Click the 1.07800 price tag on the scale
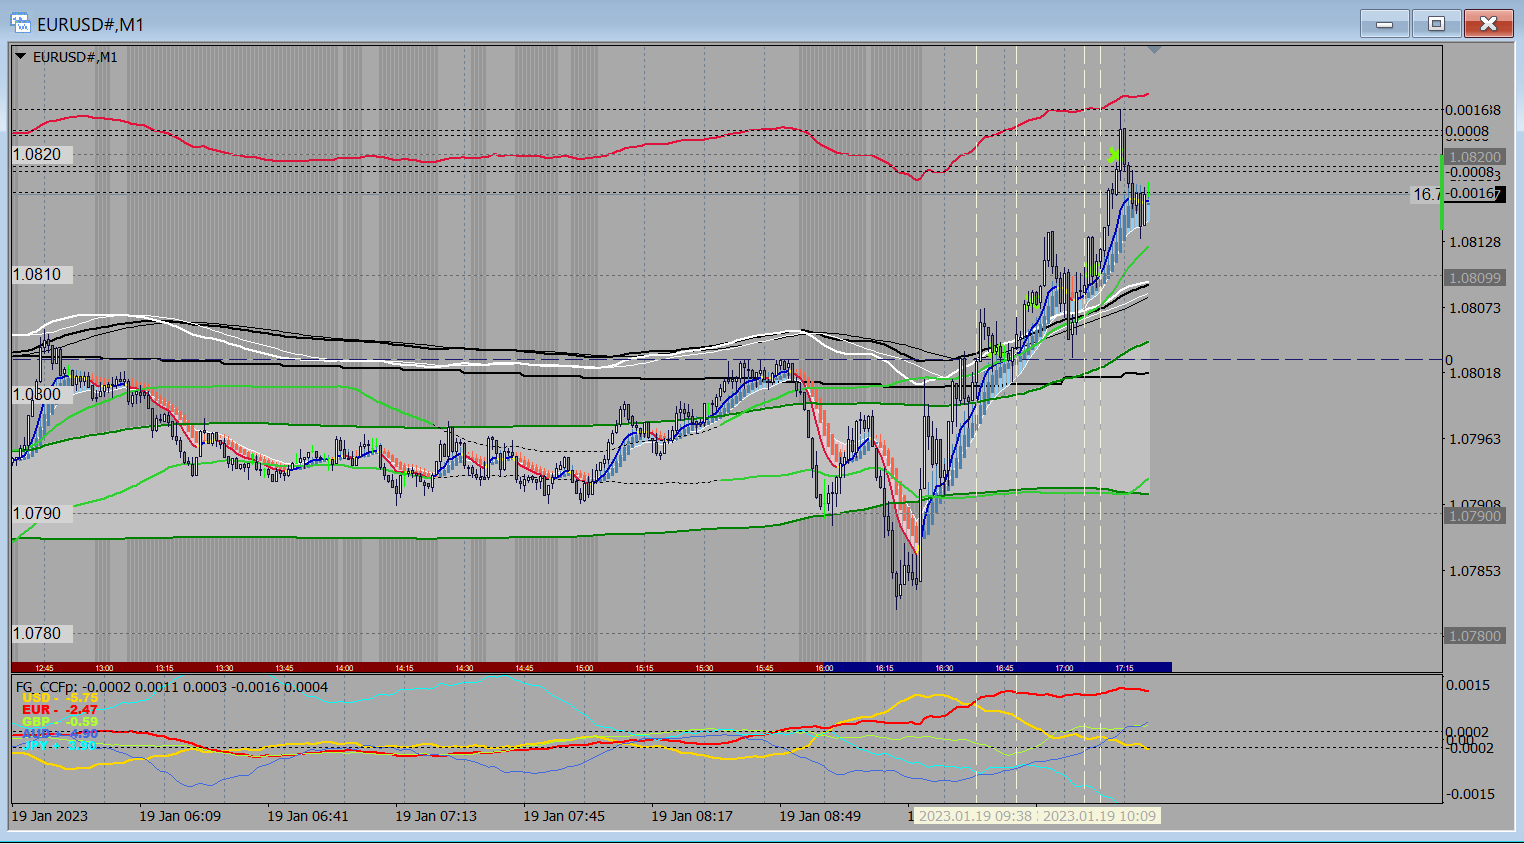The height and width of the screenshot is (844, 1524). pos(1474,636)
